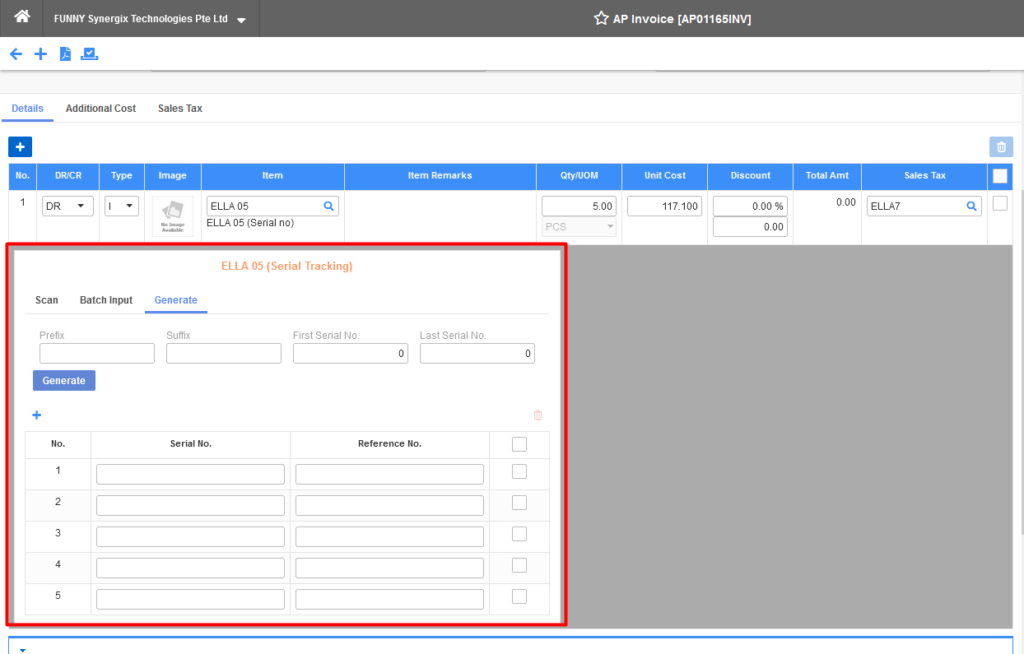The image size is (1024, 654).
Task: Open the DR/CR dropdown
Action: tap(67, 205)
